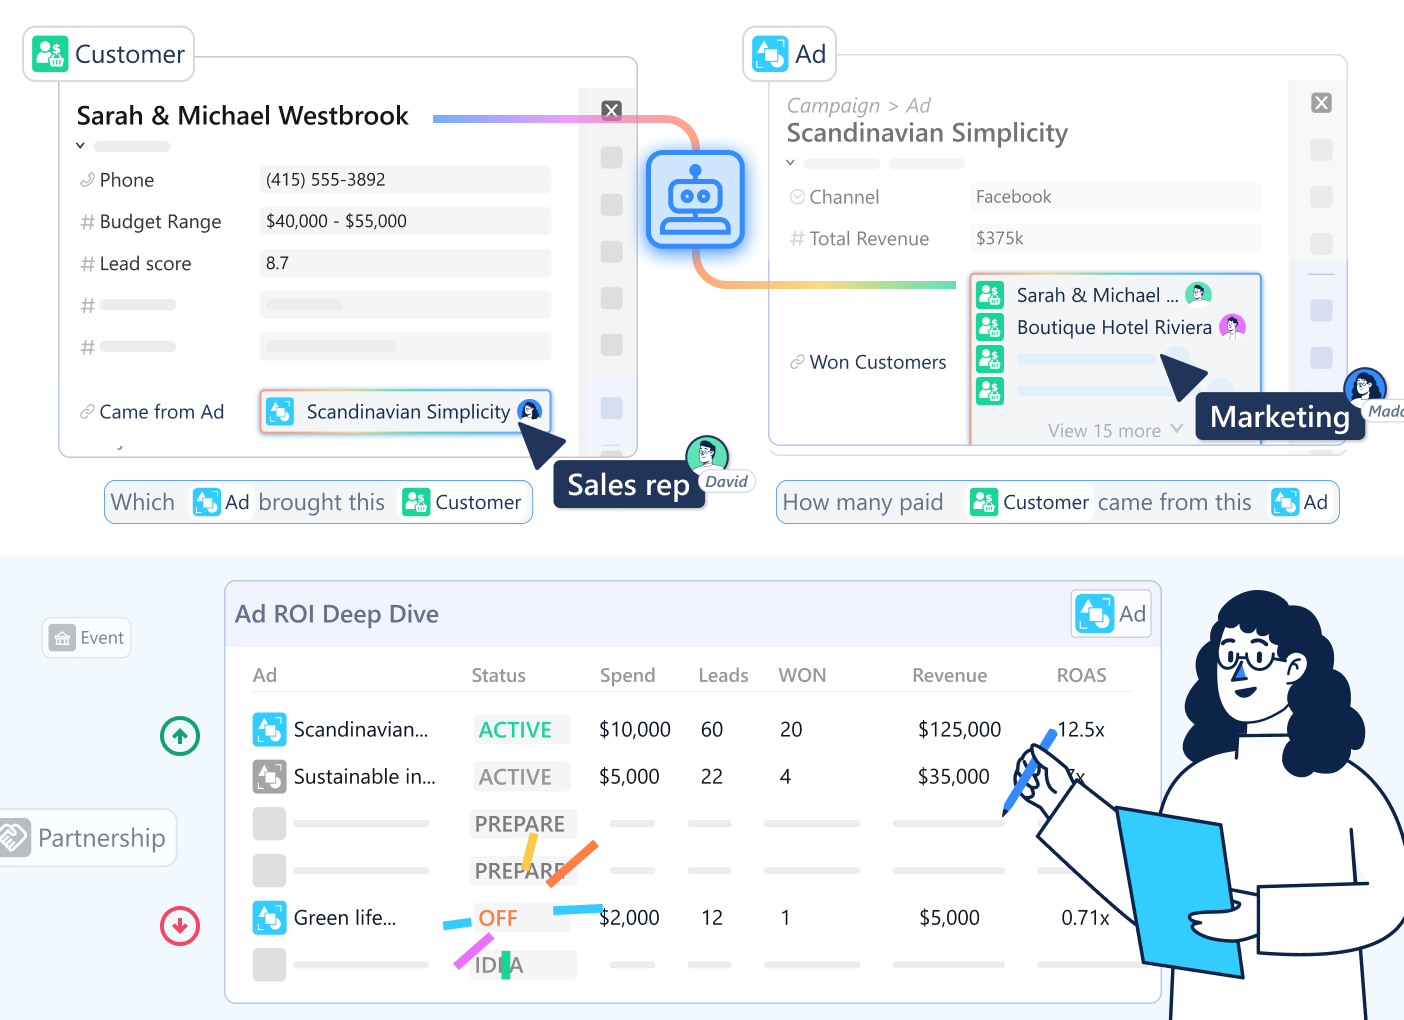
Task: Click the Scandinavian row ad icon
Action: [269, 730]
